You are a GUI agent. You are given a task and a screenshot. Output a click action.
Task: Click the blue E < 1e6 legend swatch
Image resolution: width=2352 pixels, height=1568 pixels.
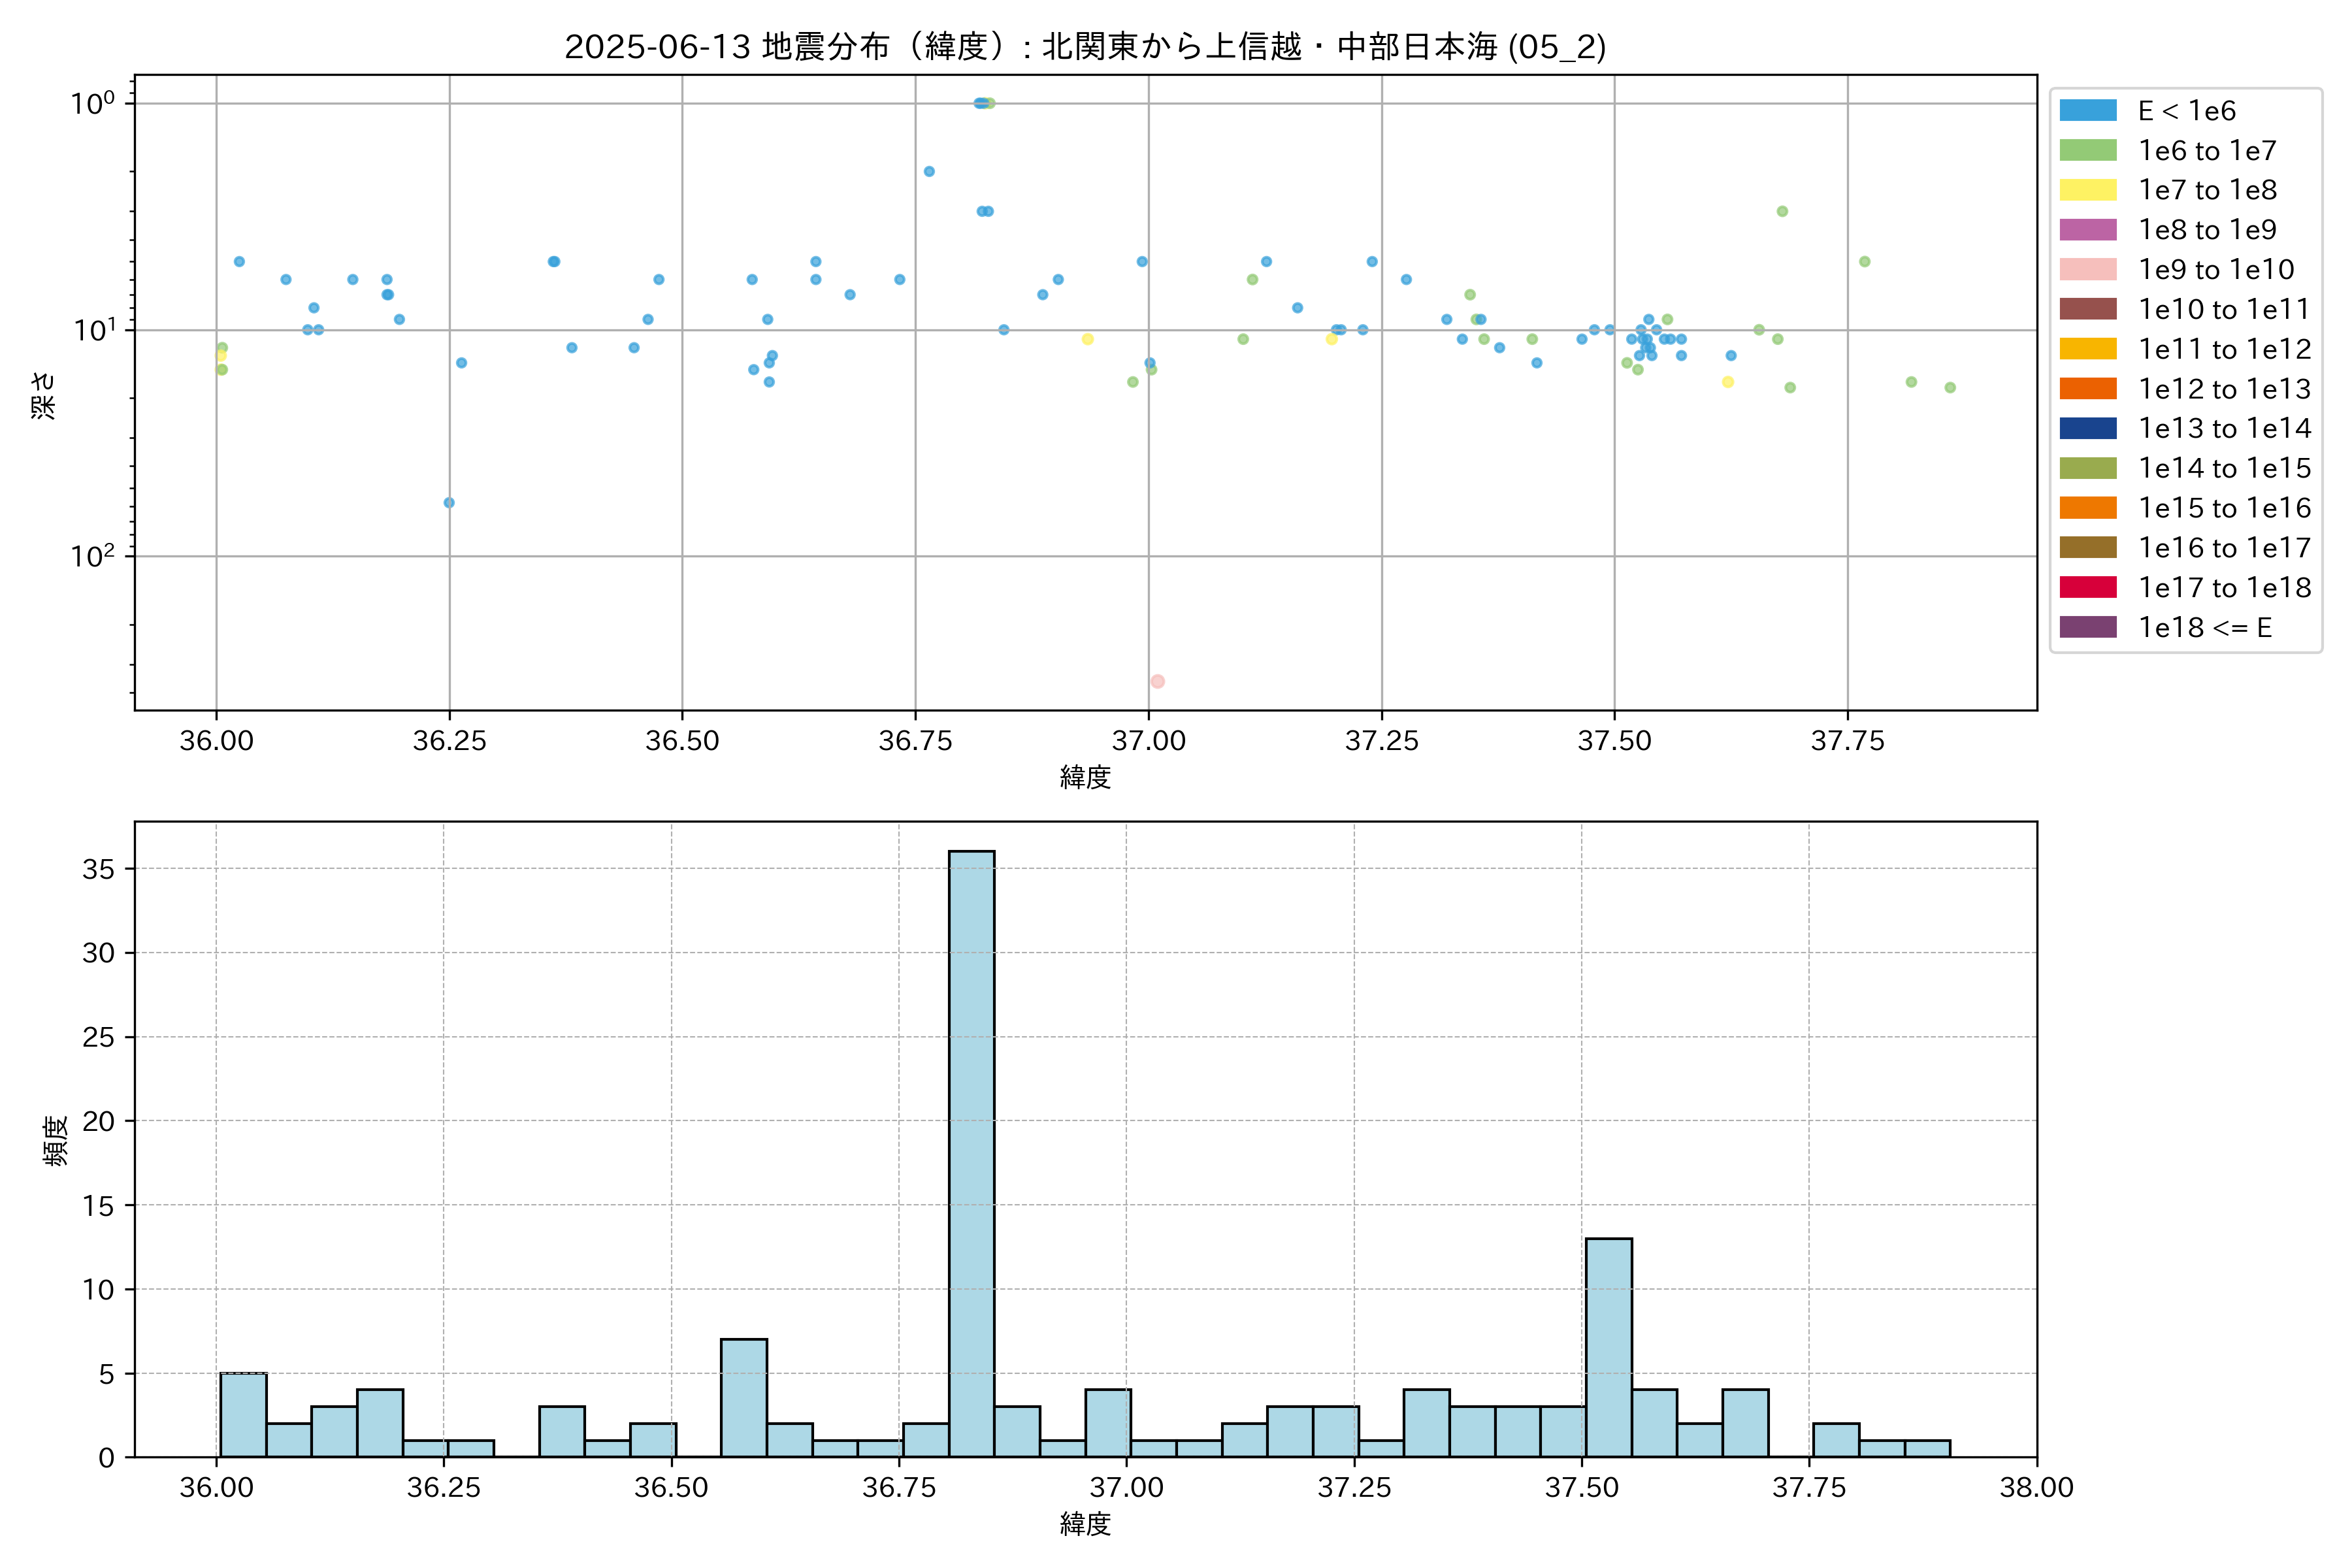click(x=2087, y=111)
